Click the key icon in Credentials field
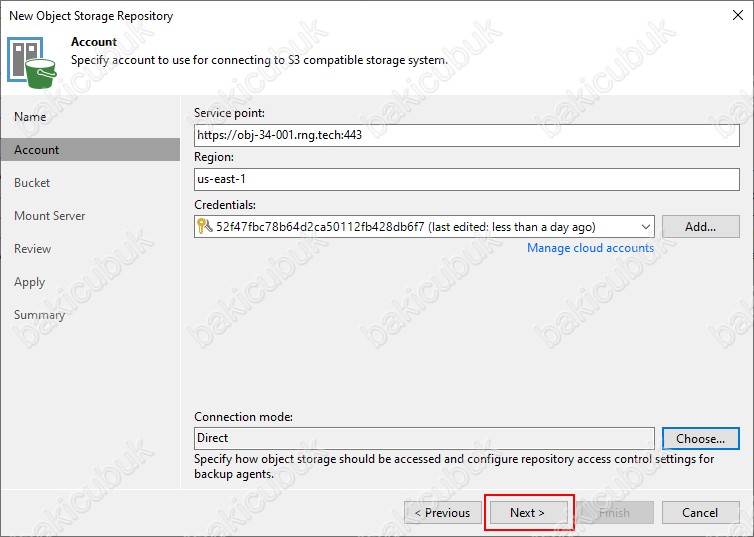 pos(205,226)
